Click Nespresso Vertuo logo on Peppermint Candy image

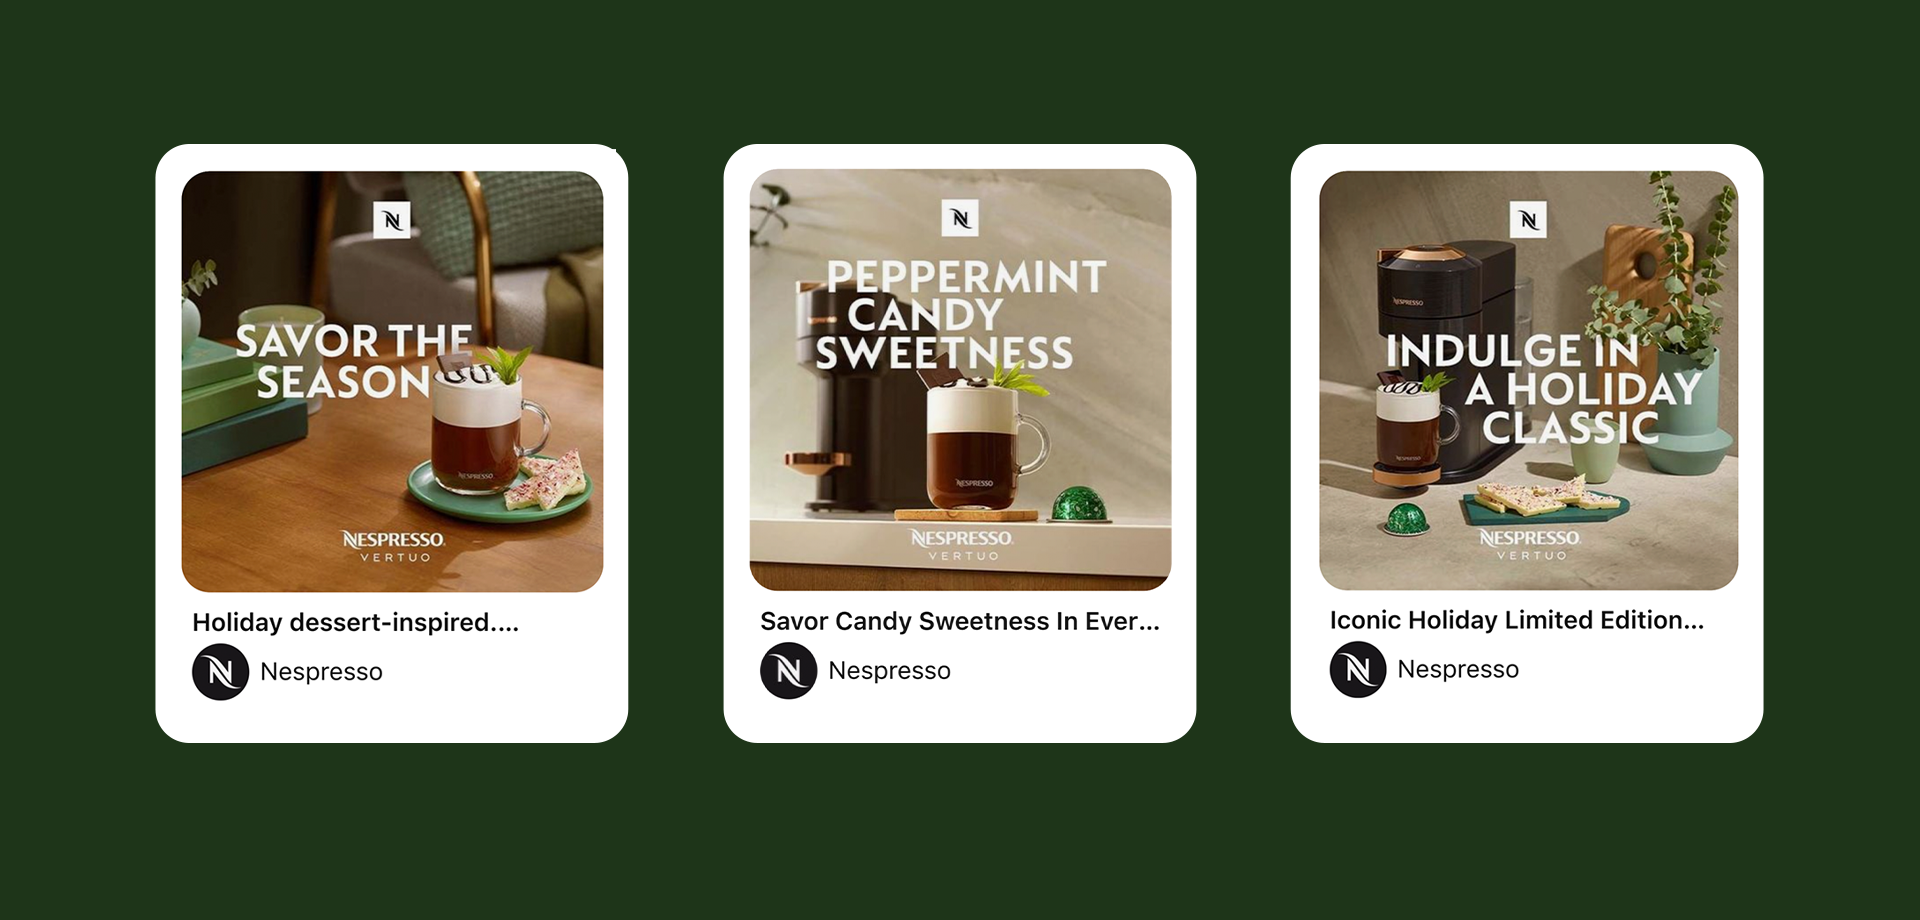(x=962, y=545)
